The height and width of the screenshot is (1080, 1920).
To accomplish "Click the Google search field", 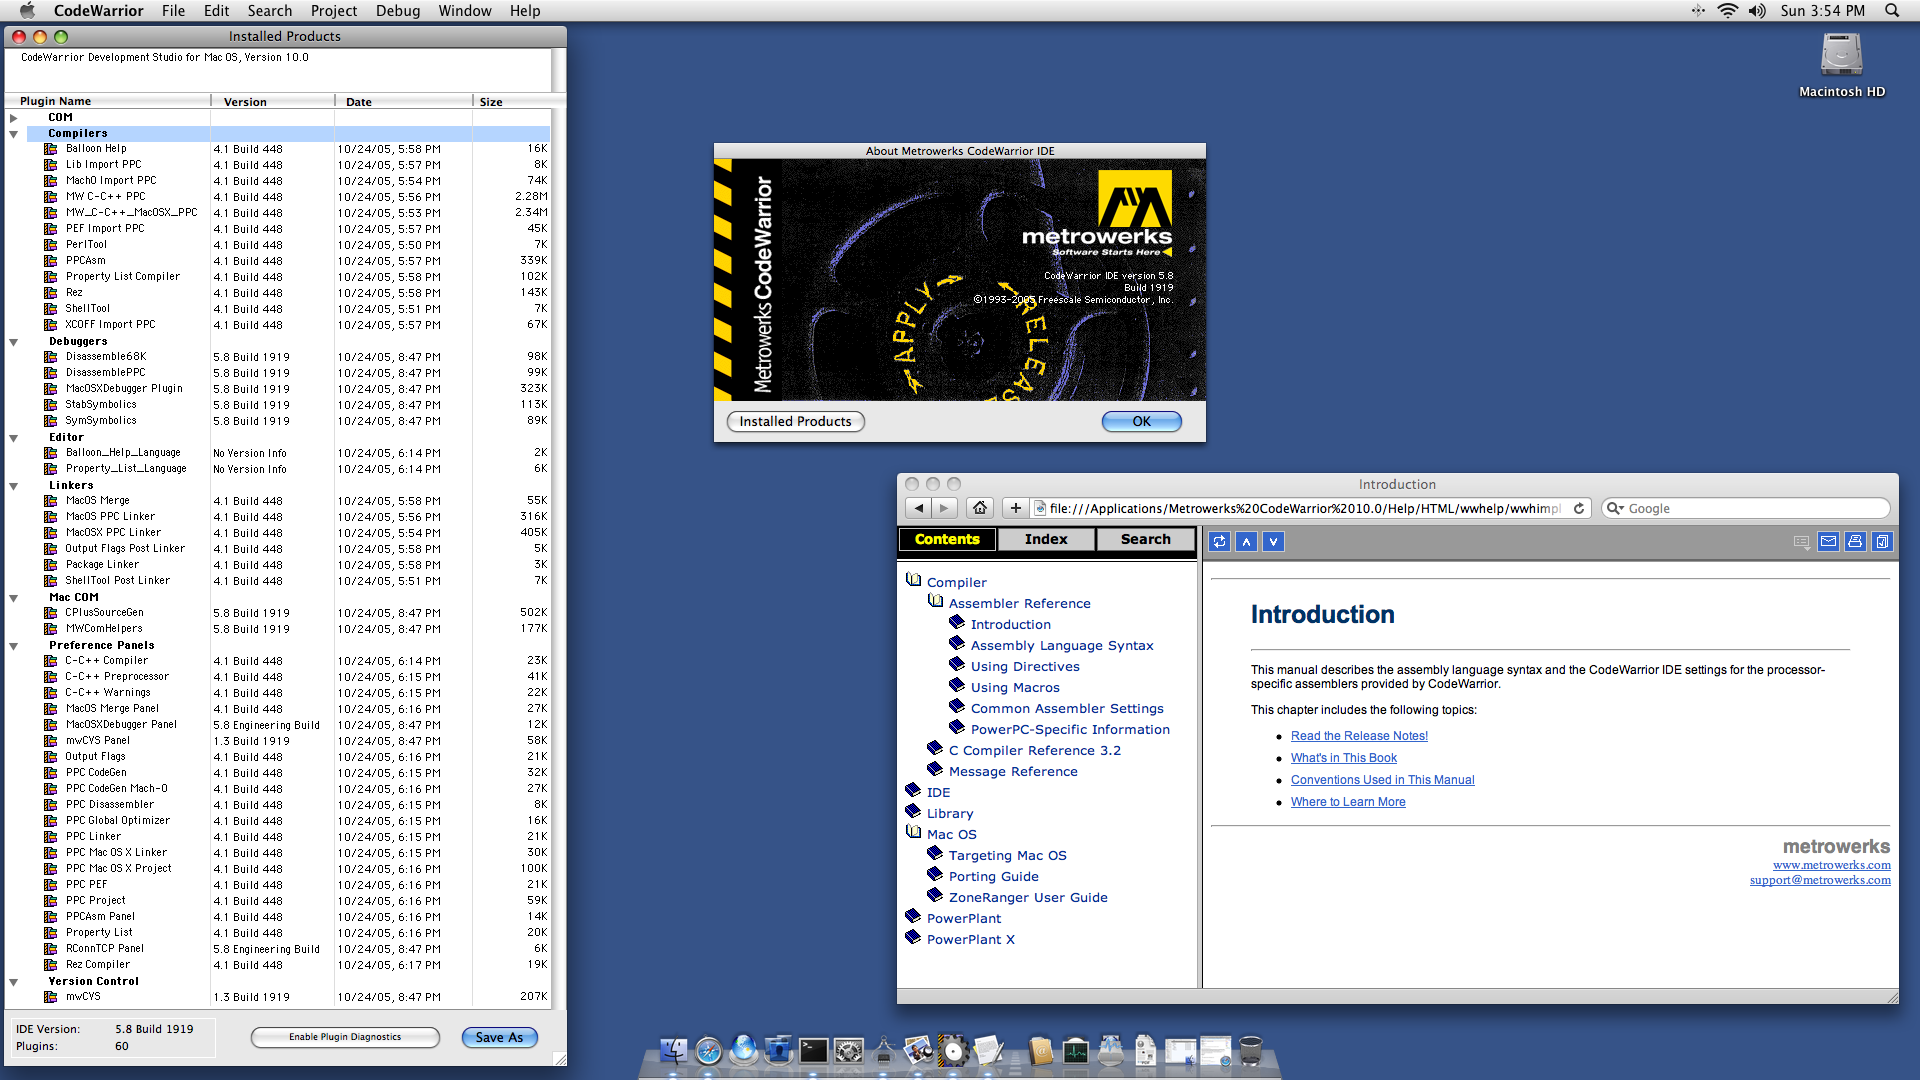I will (x=1746, y=508).
